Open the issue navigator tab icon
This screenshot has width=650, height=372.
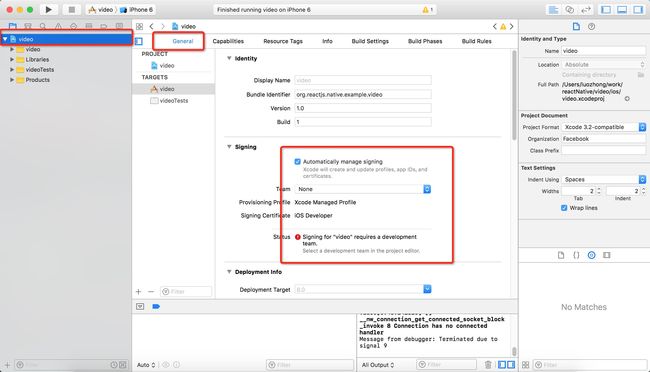tap(58, 27)
